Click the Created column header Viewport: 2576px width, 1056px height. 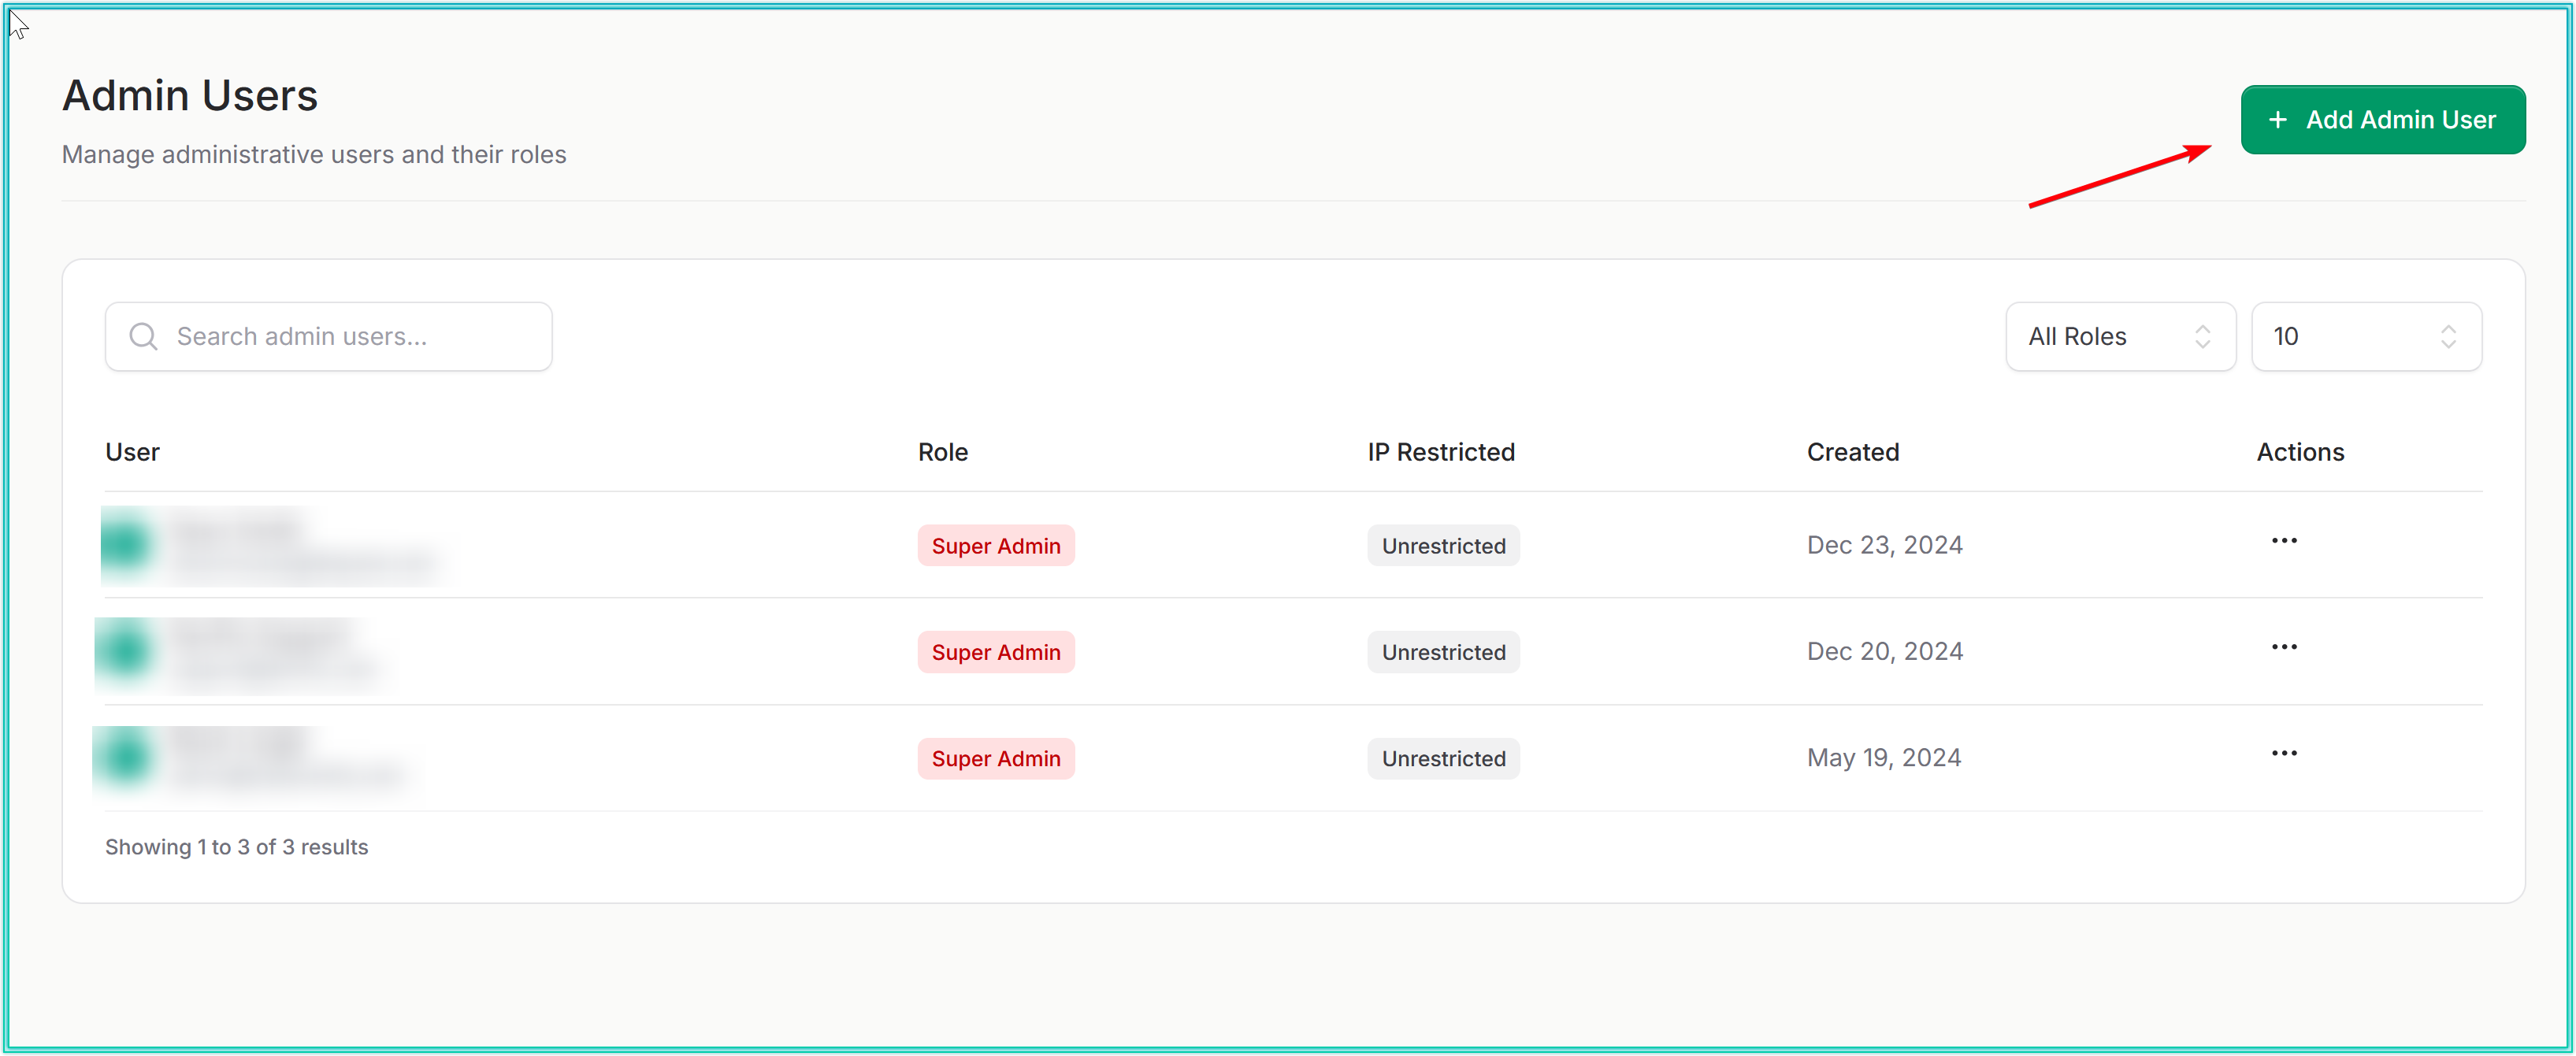tap(1852, 452)
